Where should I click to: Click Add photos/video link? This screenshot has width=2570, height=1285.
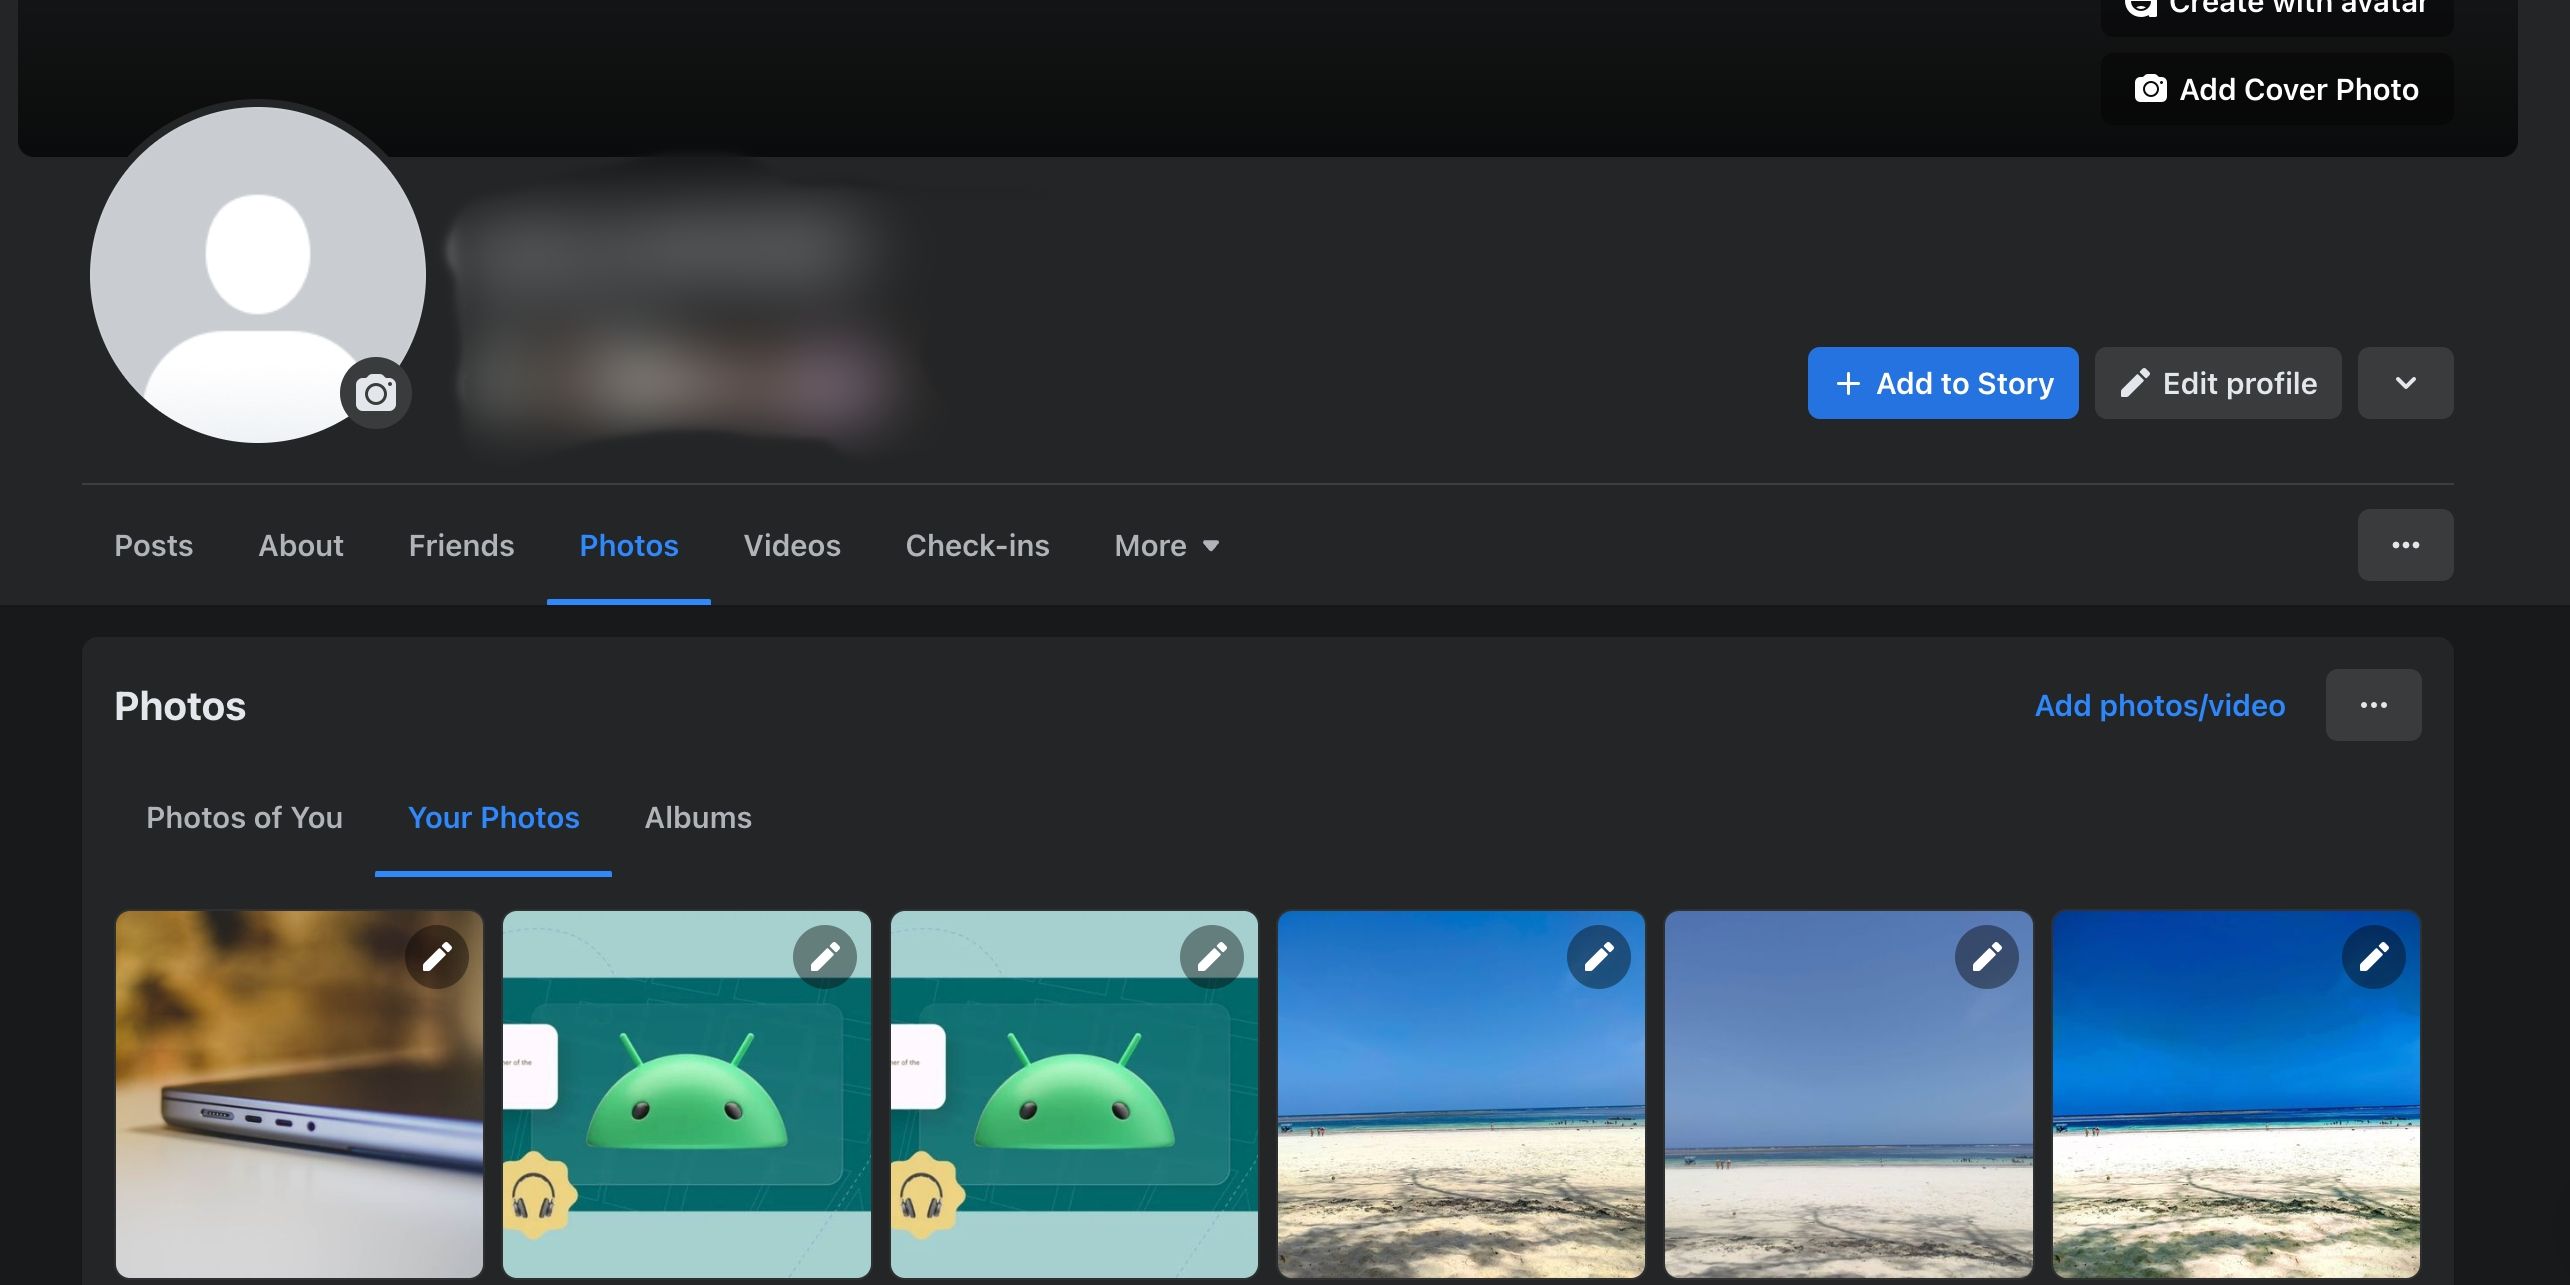pos(2159,706)
